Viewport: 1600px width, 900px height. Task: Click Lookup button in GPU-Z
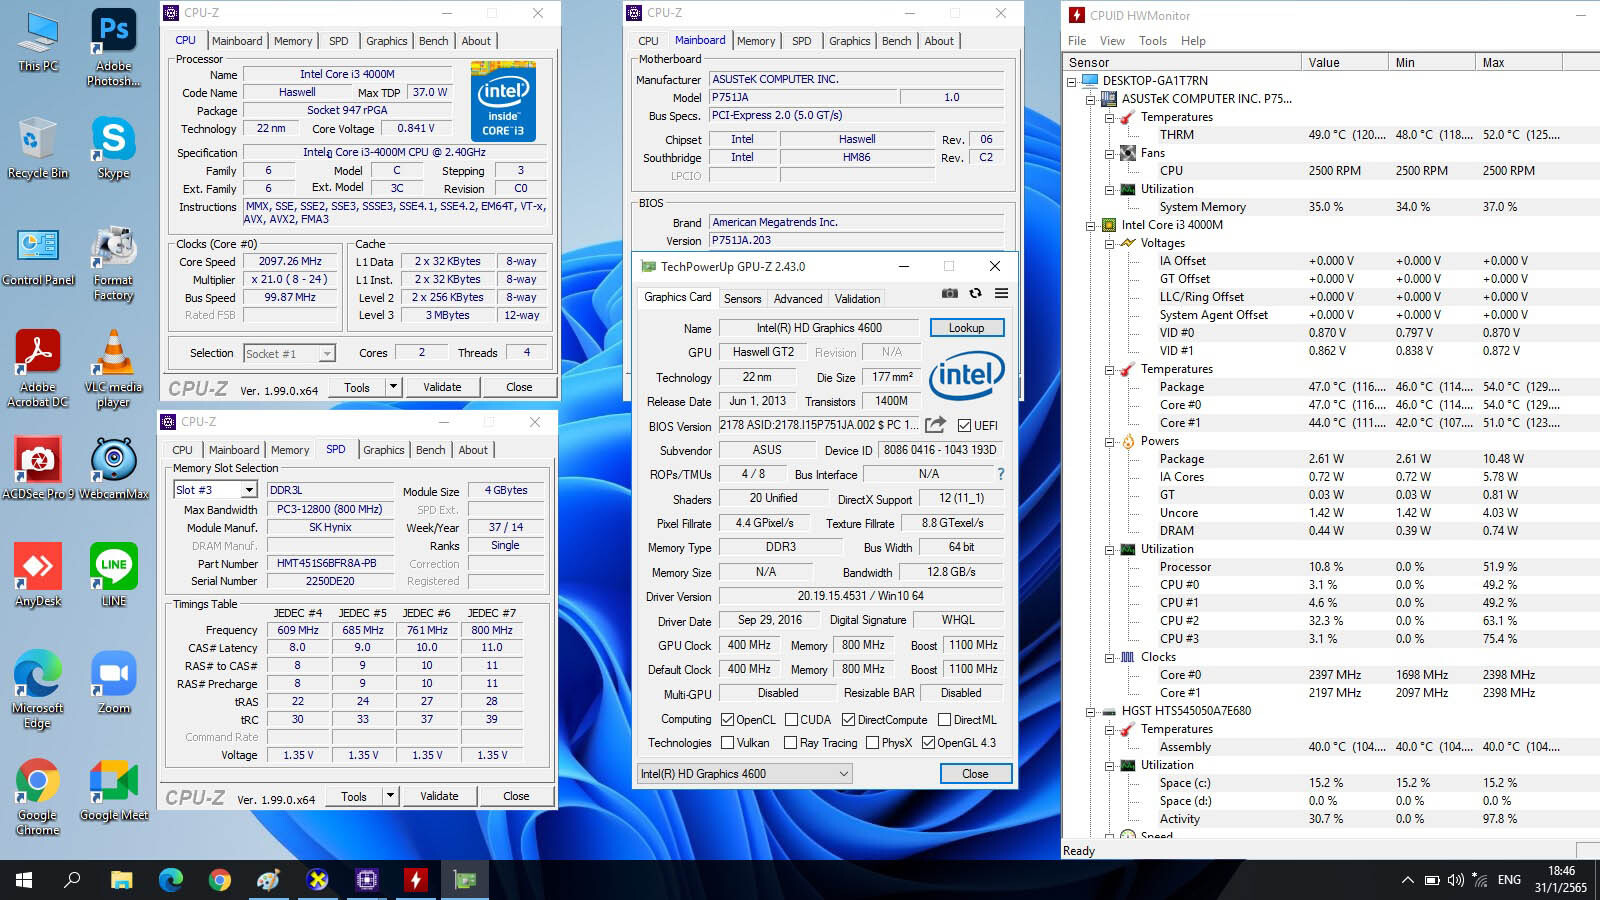coord(967,328)
